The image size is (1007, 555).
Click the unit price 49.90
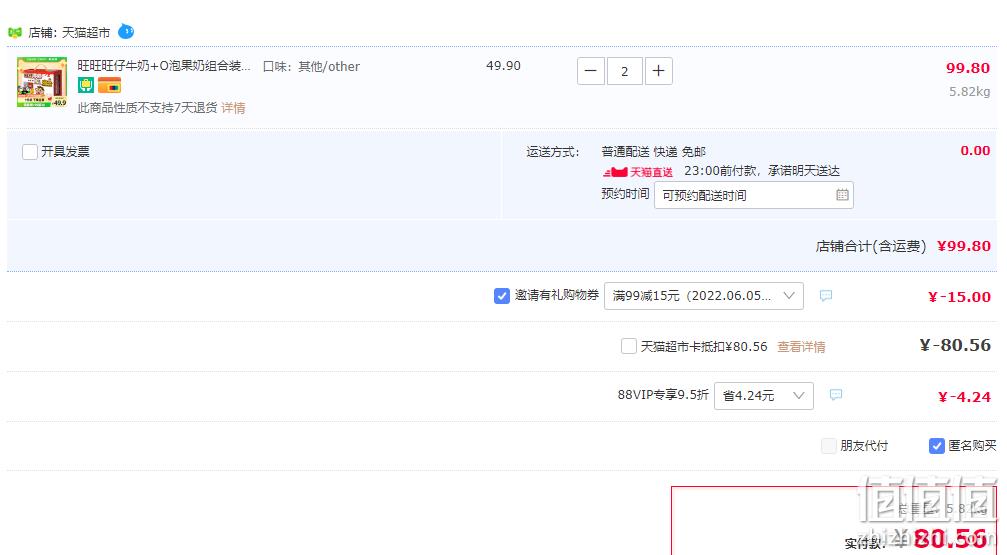click(504, 66)
